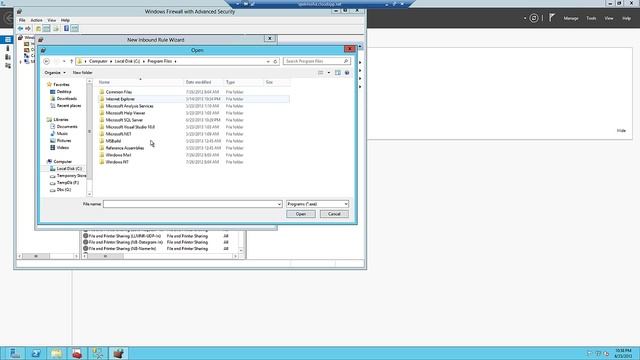This screenshot has width=640, height=360.
Task: Open Tools menu in Server Manager
Action: [591, 18]
